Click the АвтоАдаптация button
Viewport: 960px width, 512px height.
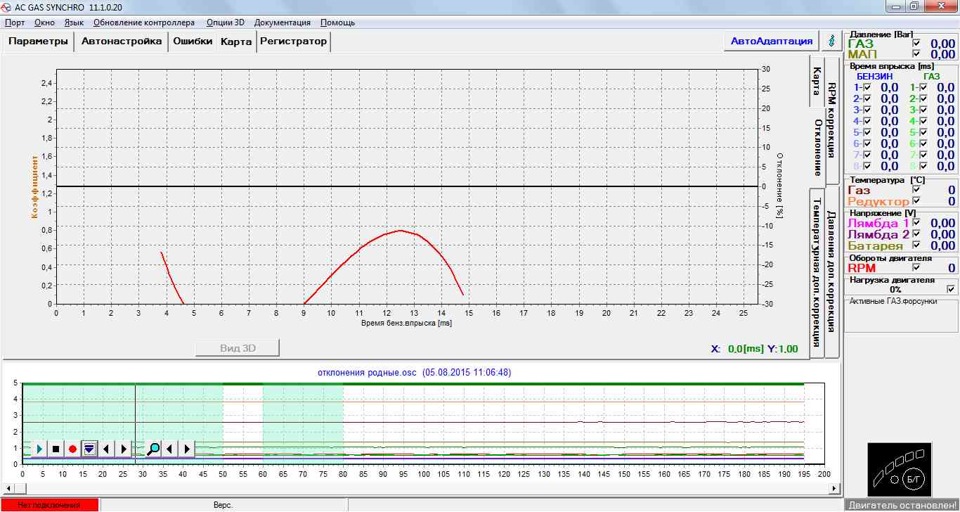tap(771, 41)
